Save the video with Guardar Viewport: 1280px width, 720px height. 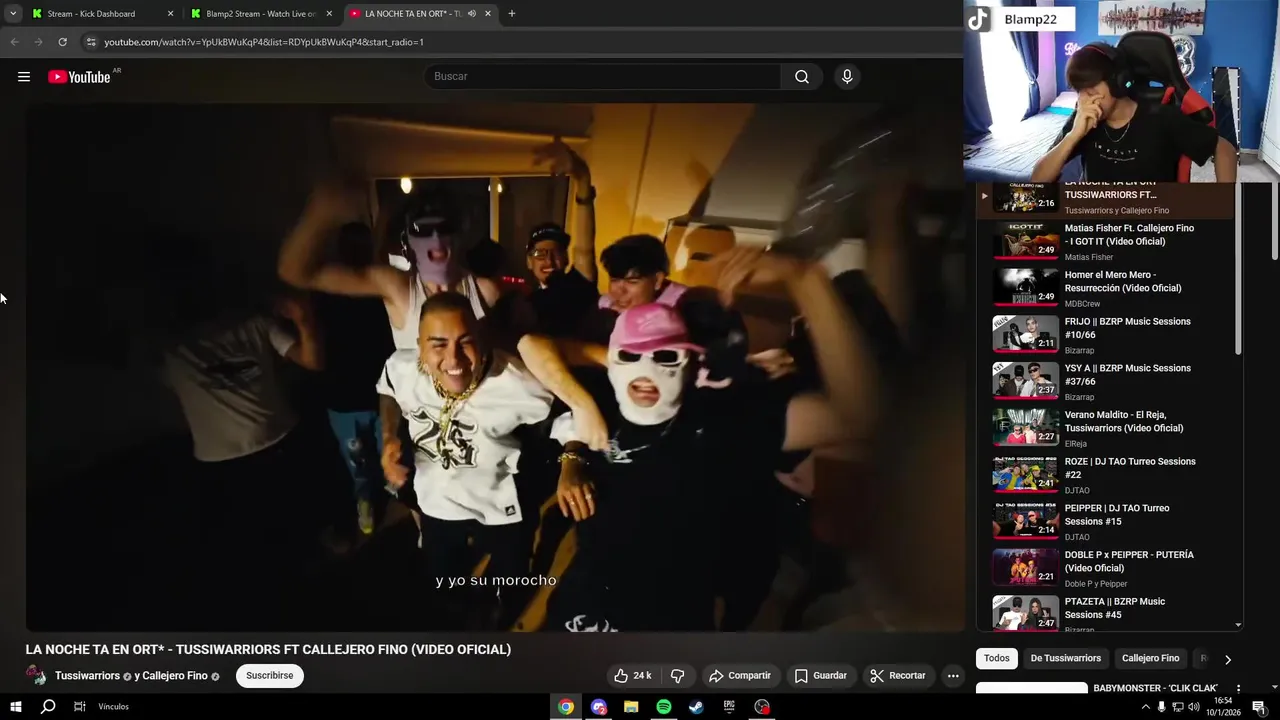(820, 676)
